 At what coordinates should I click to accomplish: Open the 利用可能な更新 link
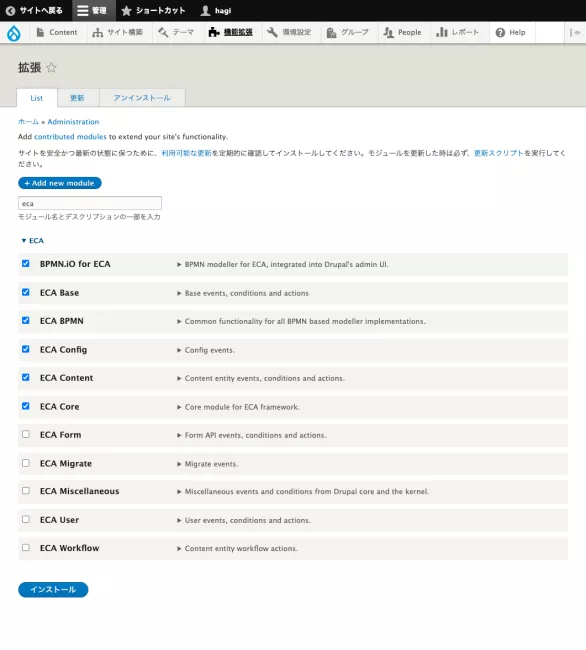click(x=186, y=153)
